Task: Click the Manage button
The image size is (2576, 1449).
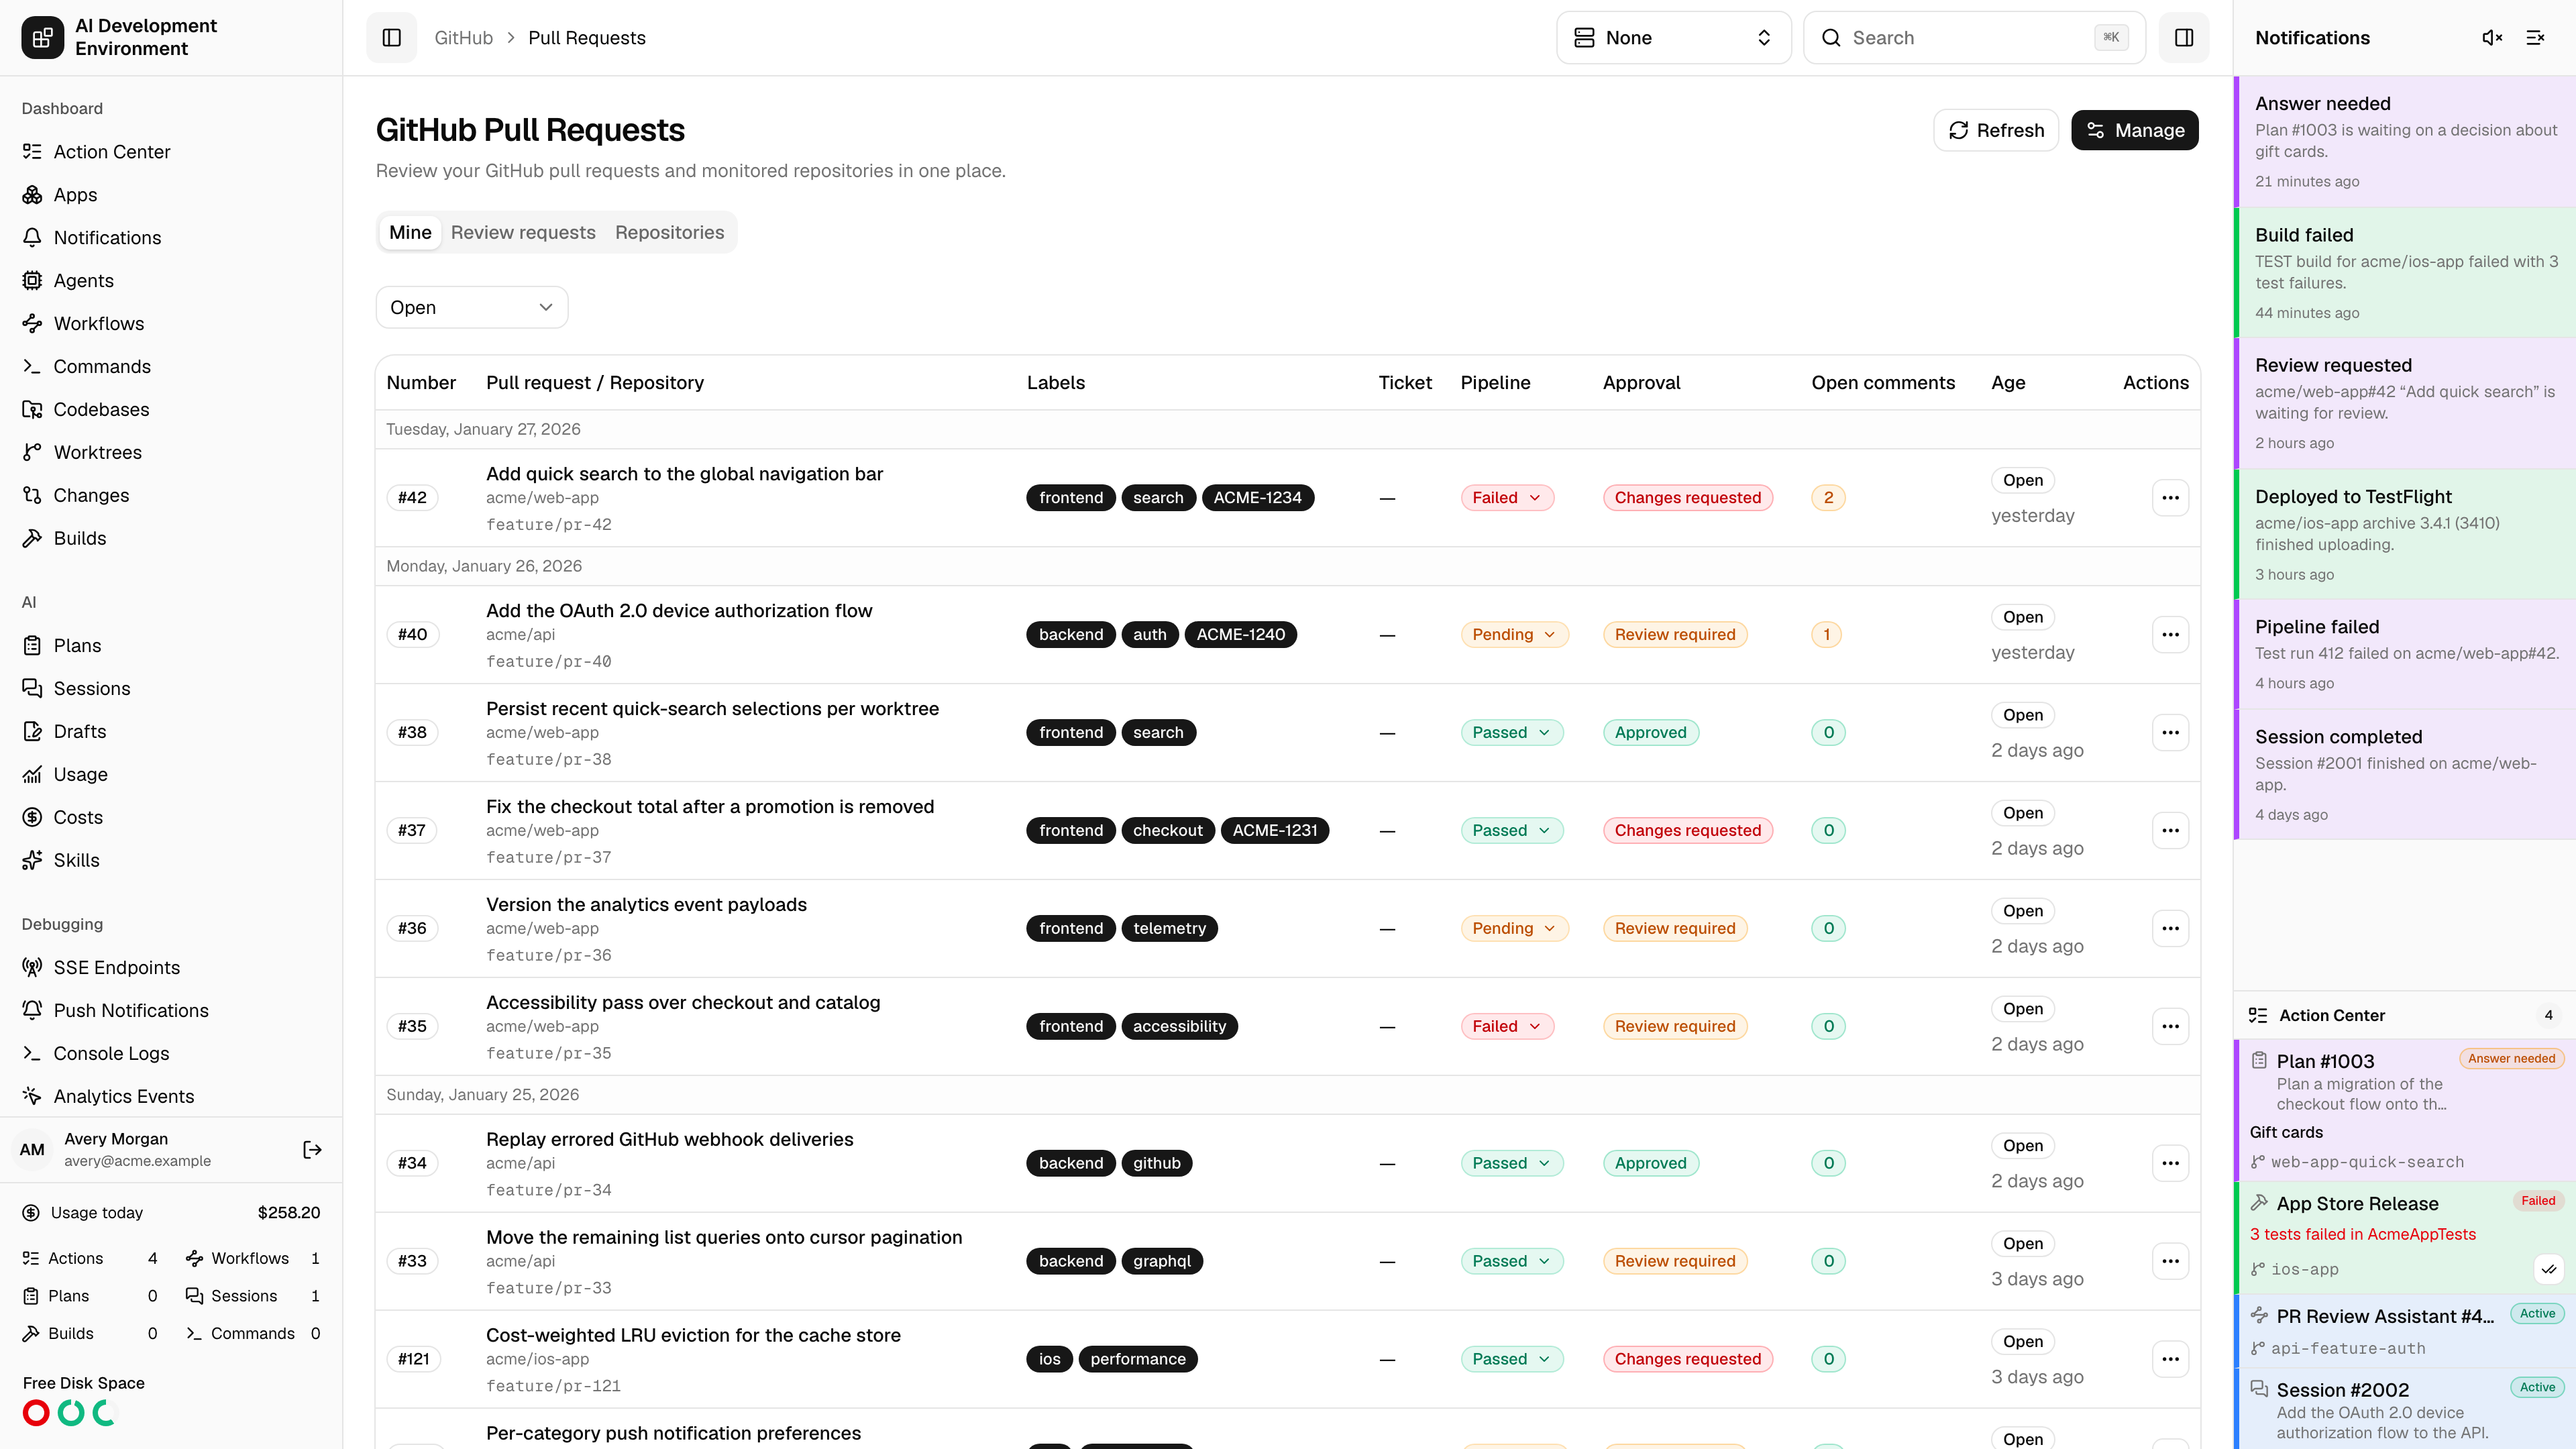Action: [x=2134, y=131]
